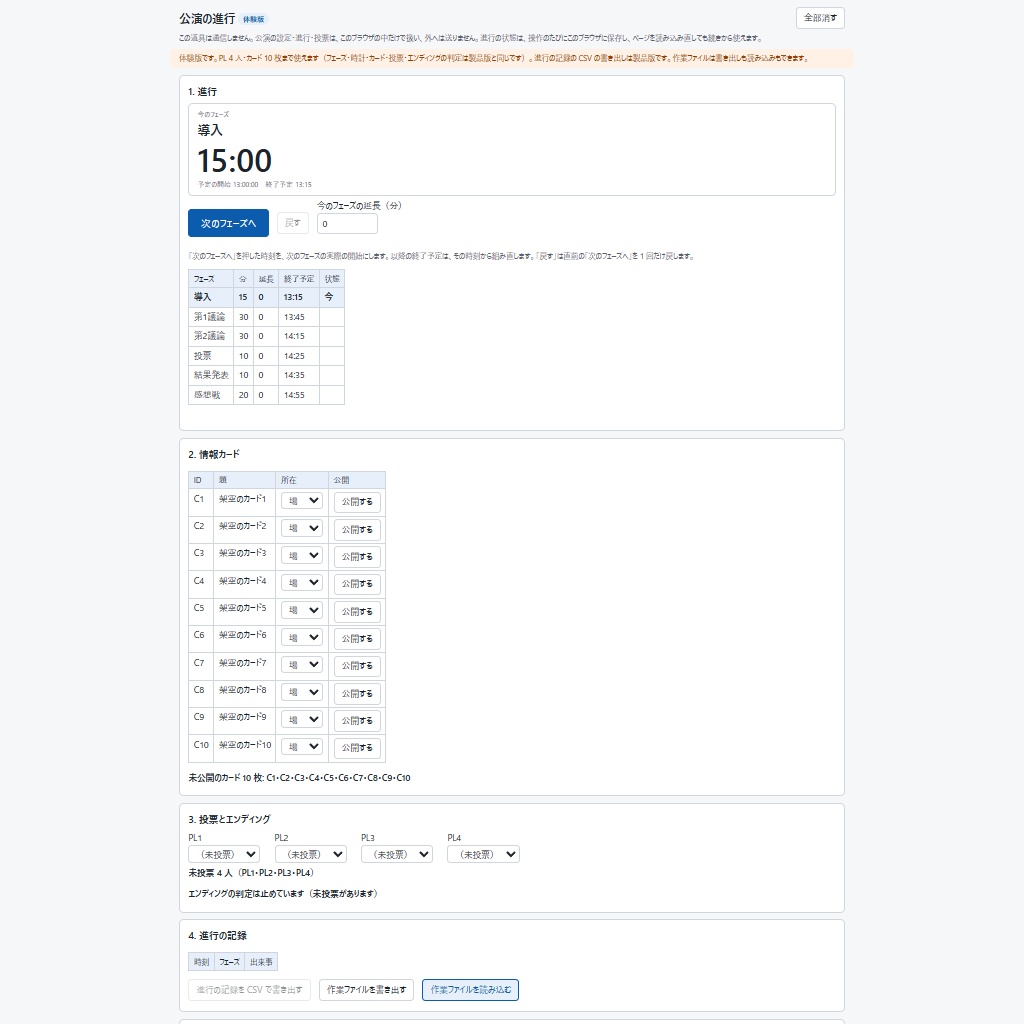Click the 作業ファイルを書き出す button
The width and height of the screenshot is (1024, 1024).
366,990
